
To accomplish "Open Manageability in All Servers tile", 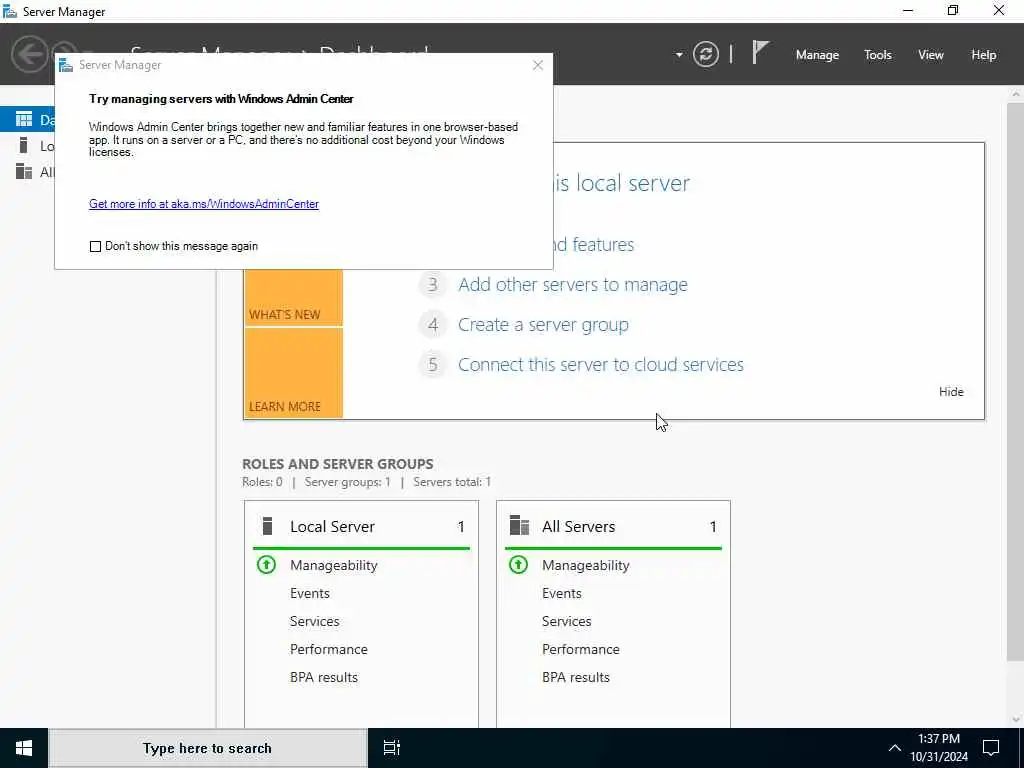I will 586,566.
